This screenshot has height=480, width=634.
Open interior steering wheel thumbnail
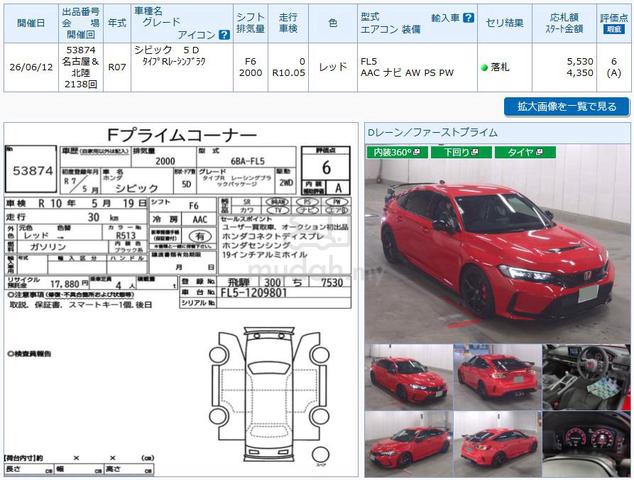[586, 377]
